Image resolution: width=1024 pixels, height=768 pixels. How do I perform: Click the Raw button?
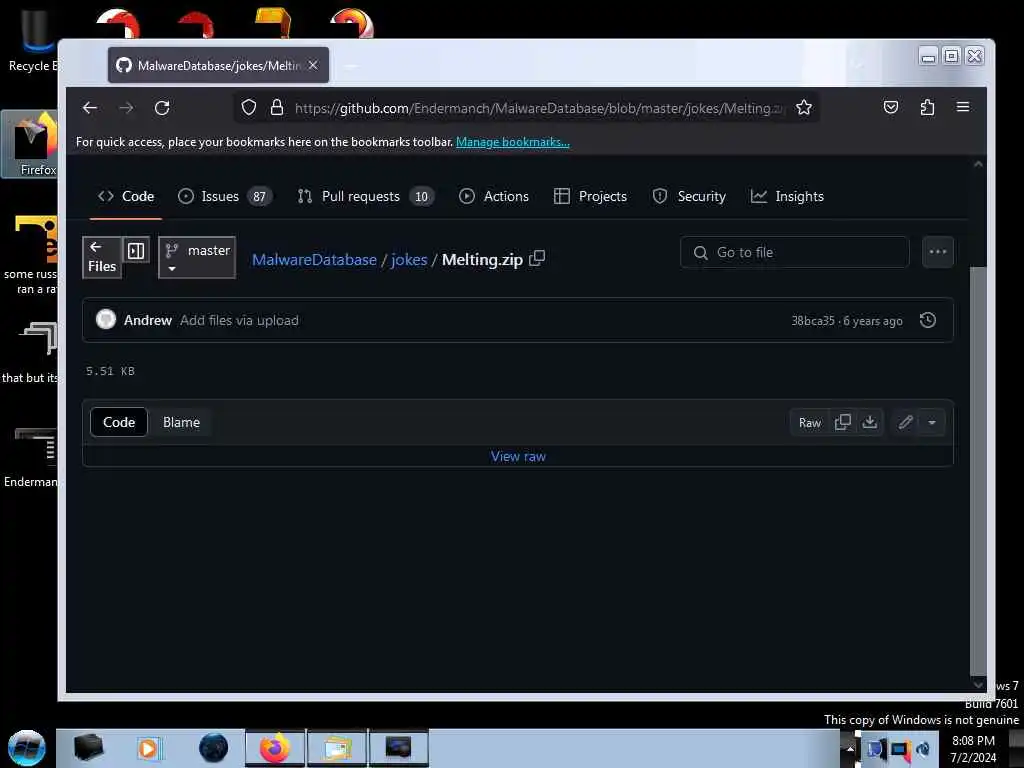[x=810, y=423]
